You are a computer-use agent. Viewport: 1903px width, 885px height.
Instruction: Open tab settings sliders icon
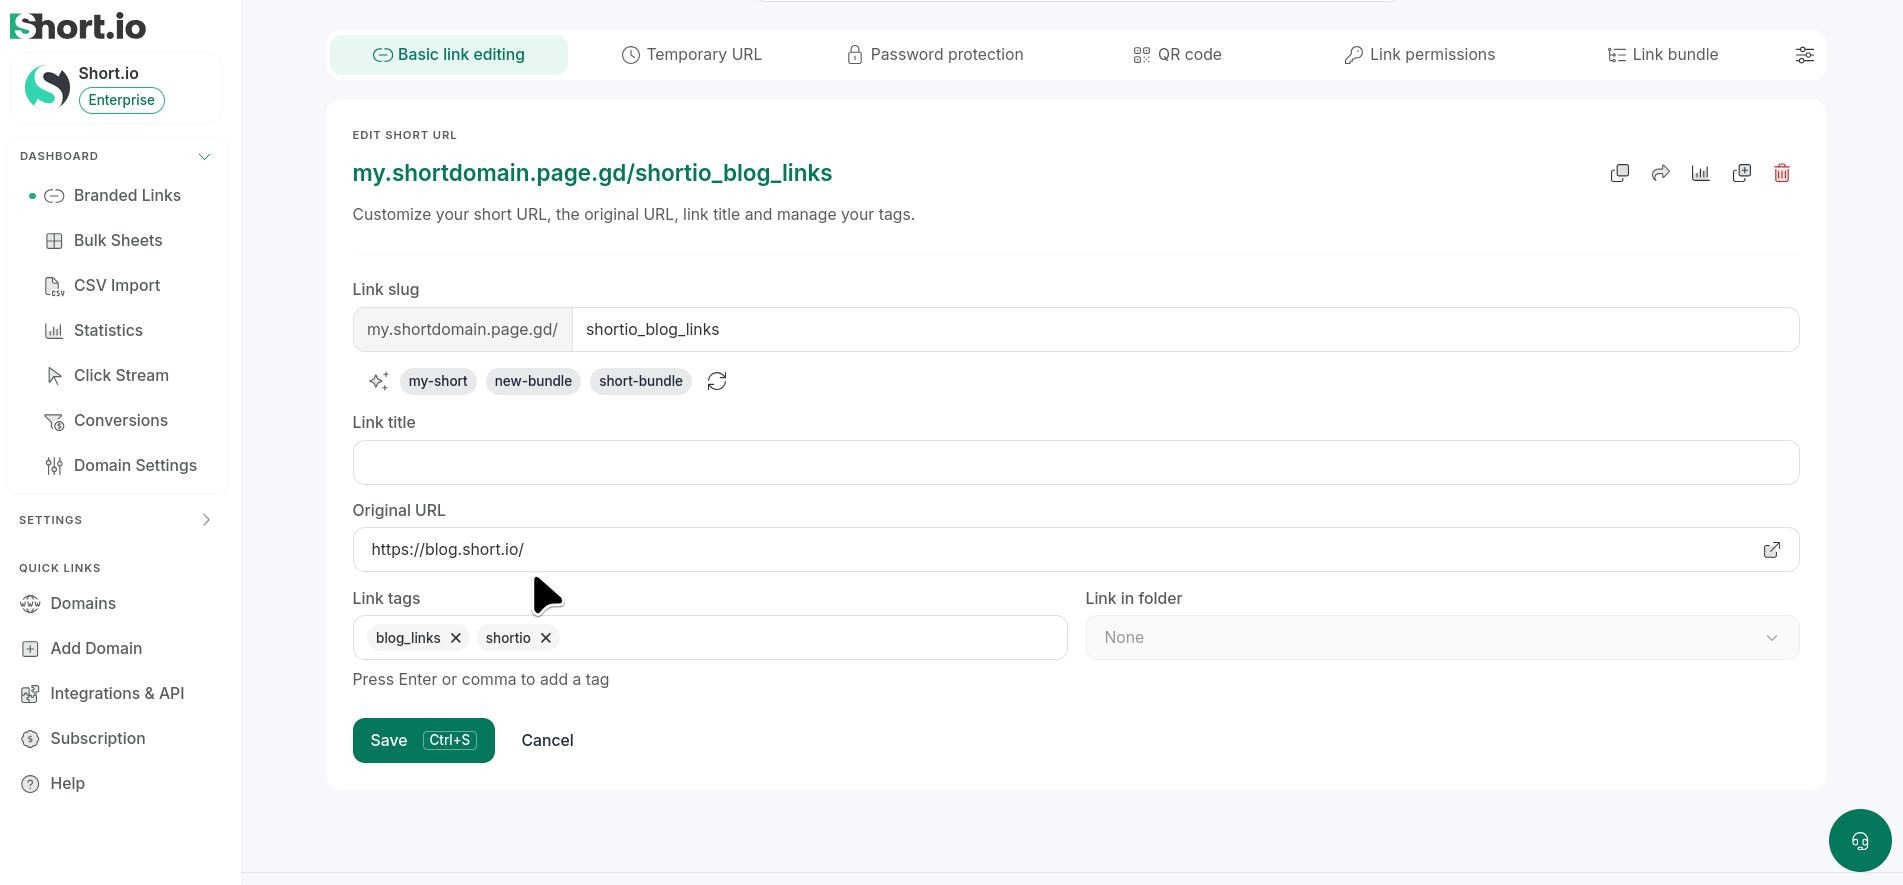tap(1805, 55)
